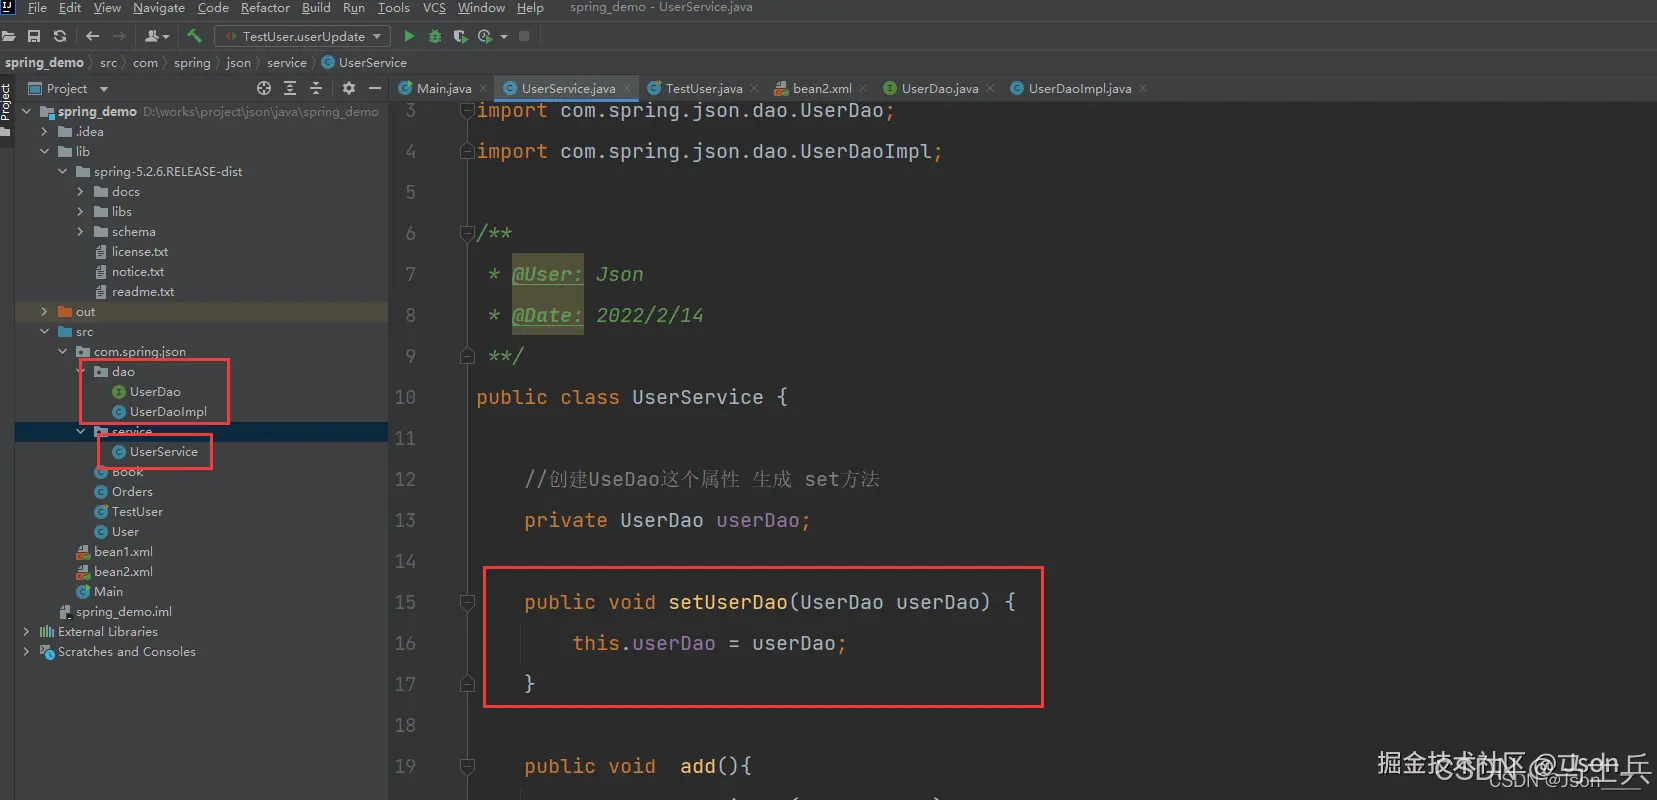Click the Select Opened File crosshair icon
The width and height of the screenshot is (1657, 800).
264,88
